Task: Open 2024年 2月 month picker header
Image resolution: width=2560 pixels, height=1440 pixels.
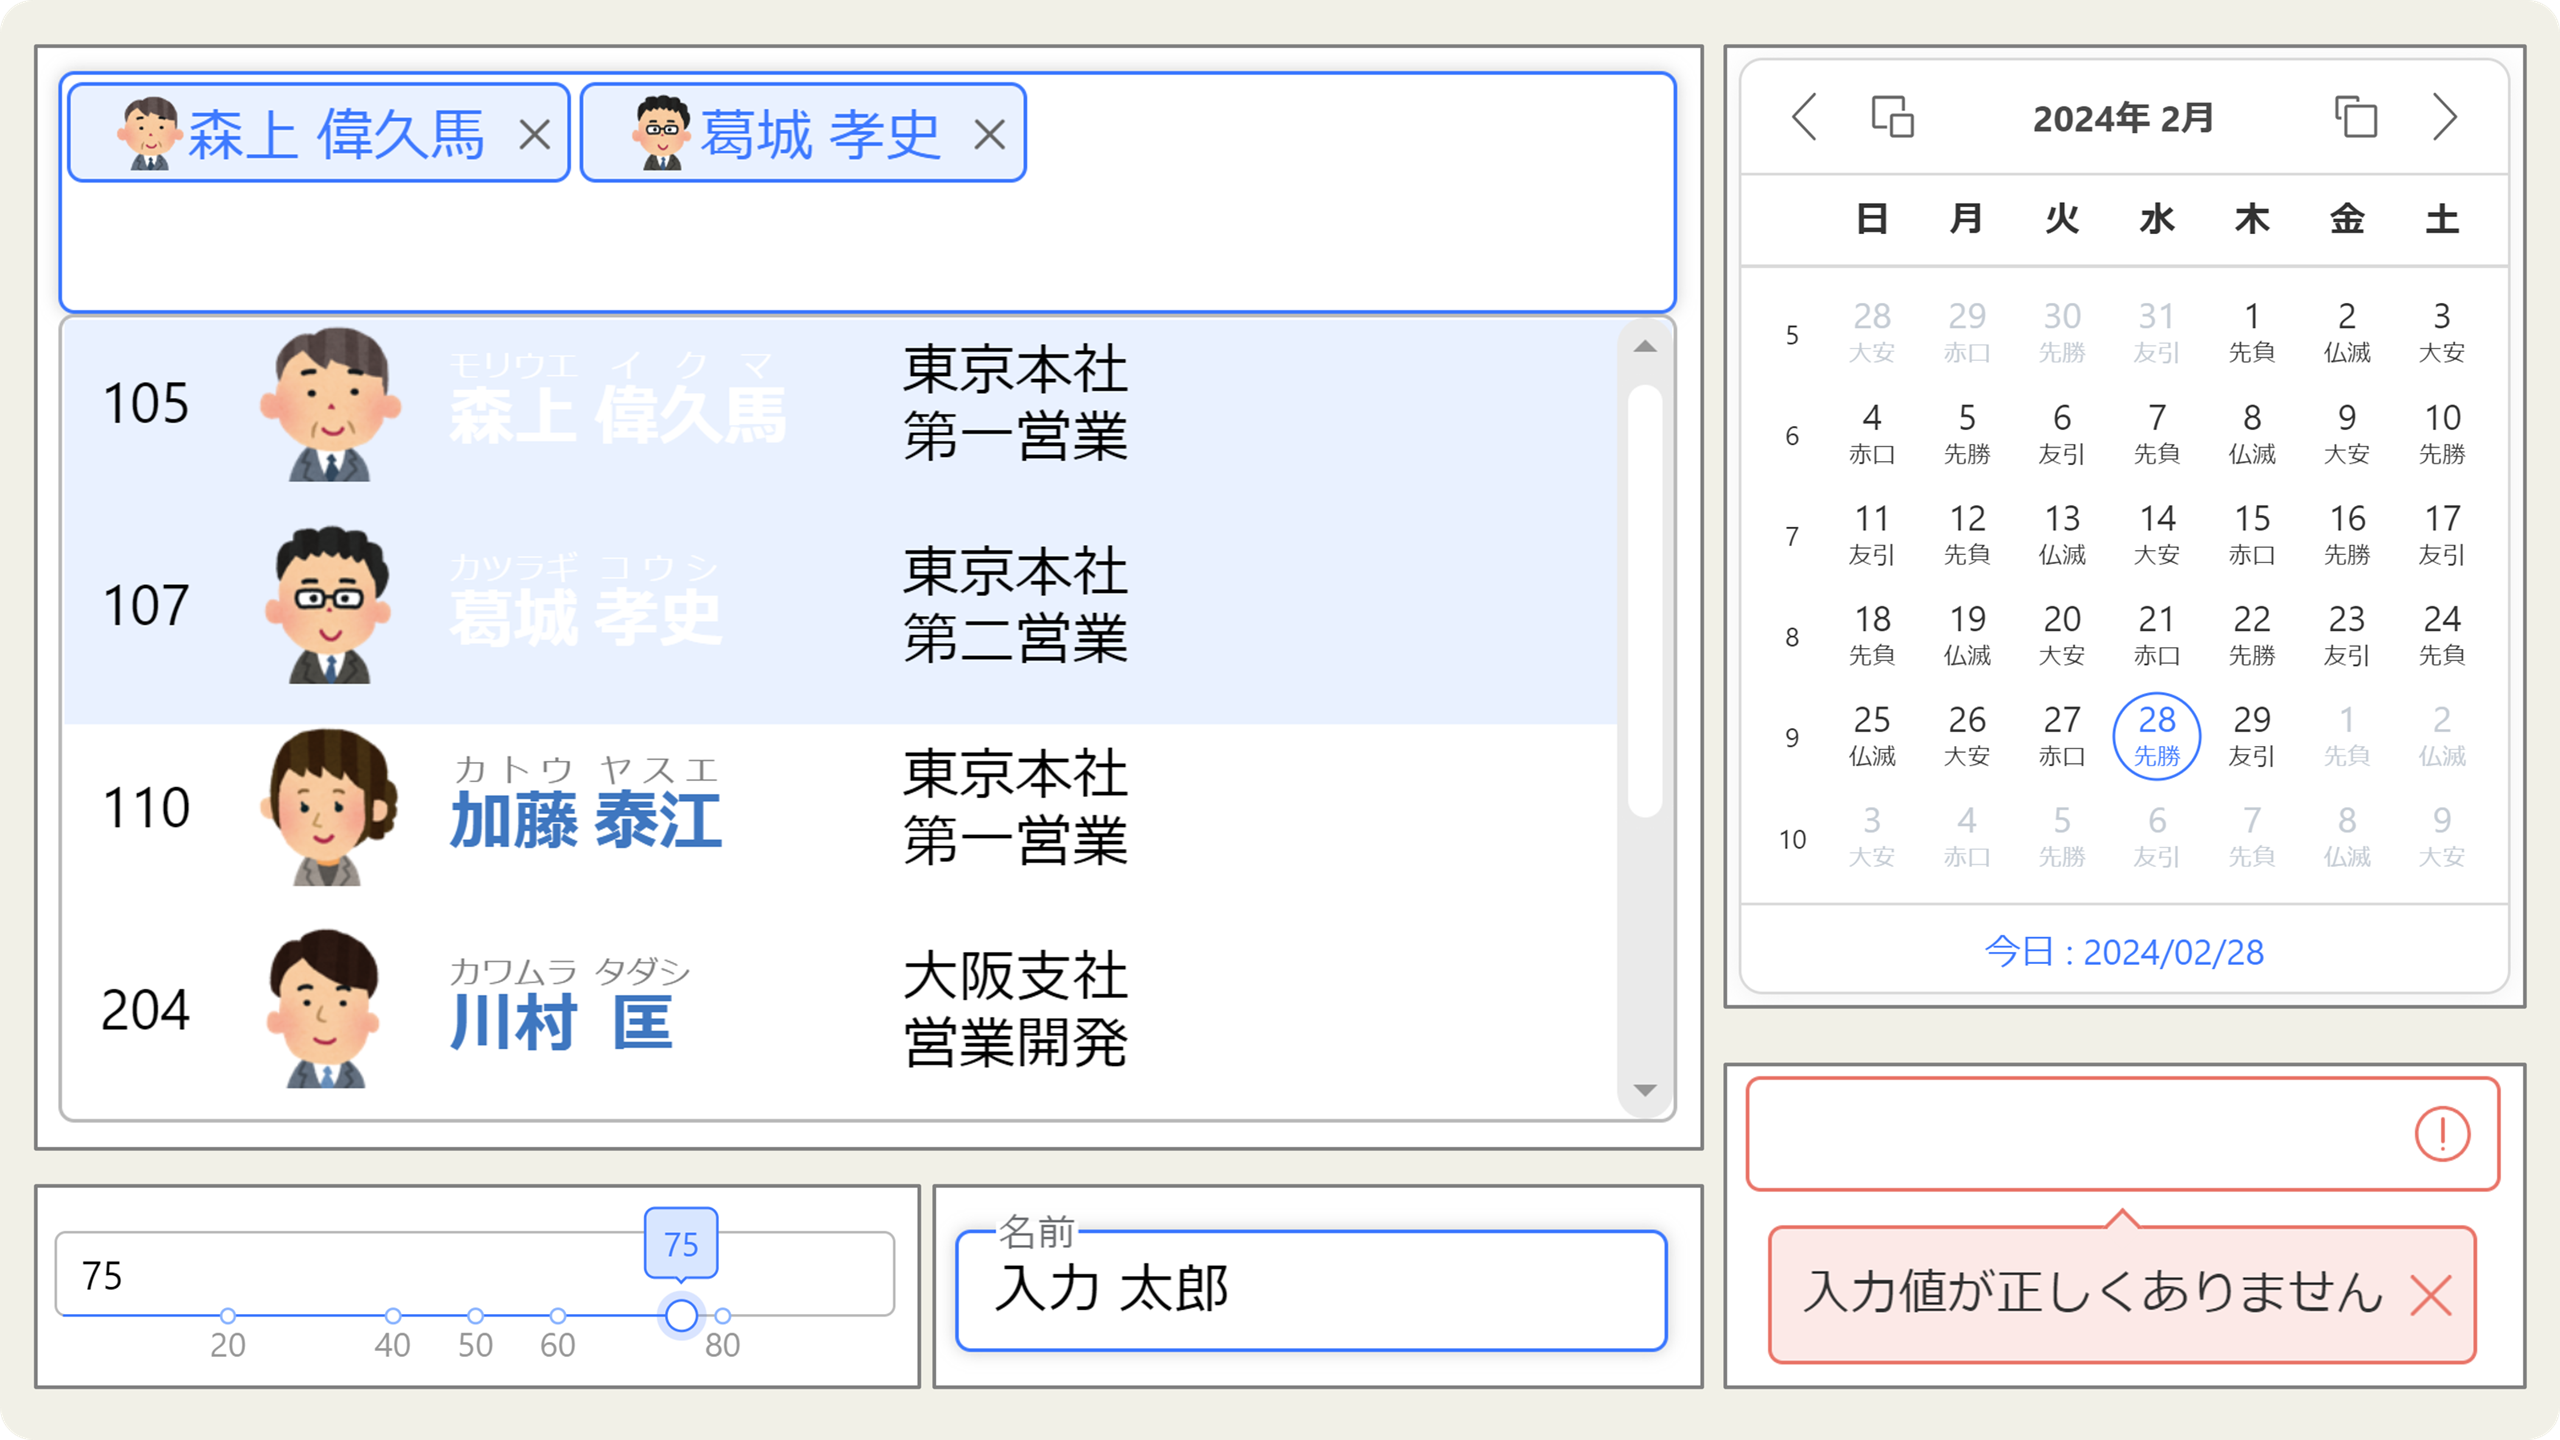Action: click(x=2122, y=118)
